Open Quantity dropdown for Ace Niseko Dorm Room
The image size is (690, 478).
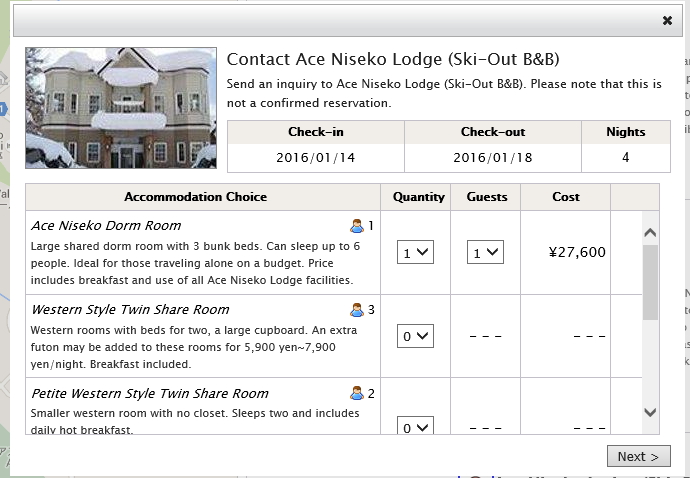click(415, 252)
